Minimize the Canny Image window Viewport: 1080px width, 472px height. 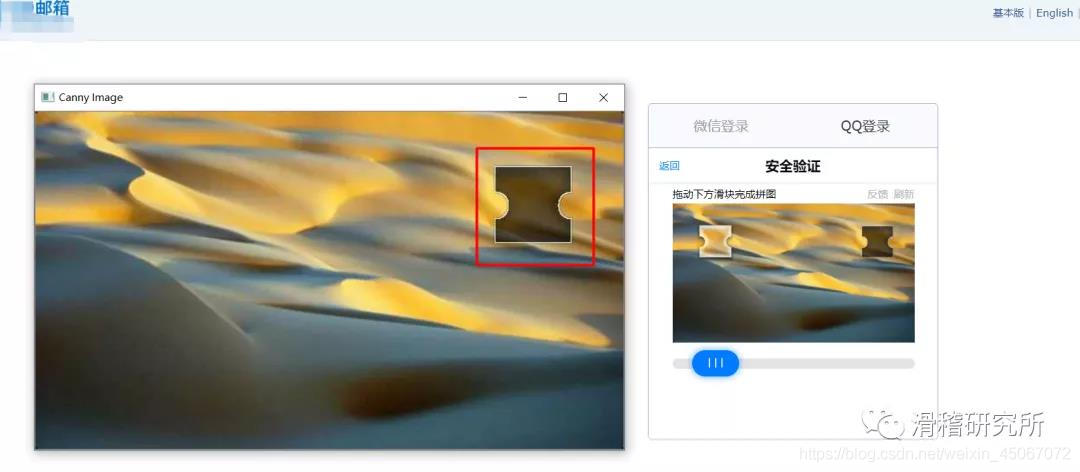coord(522,98)
